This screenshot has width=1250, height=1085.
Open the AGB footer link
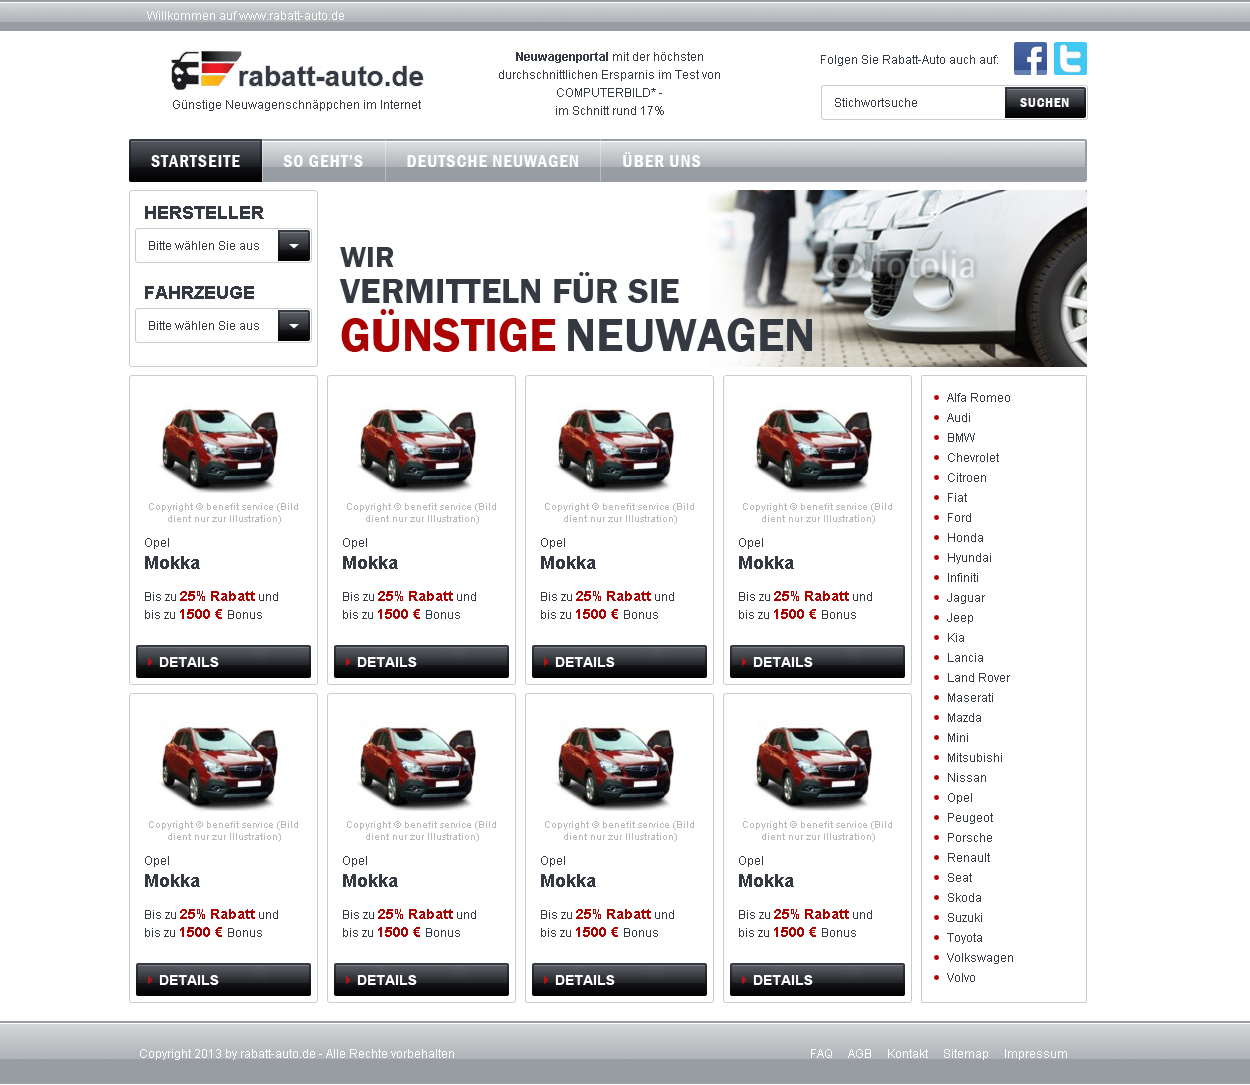[x=860, y=1054]
